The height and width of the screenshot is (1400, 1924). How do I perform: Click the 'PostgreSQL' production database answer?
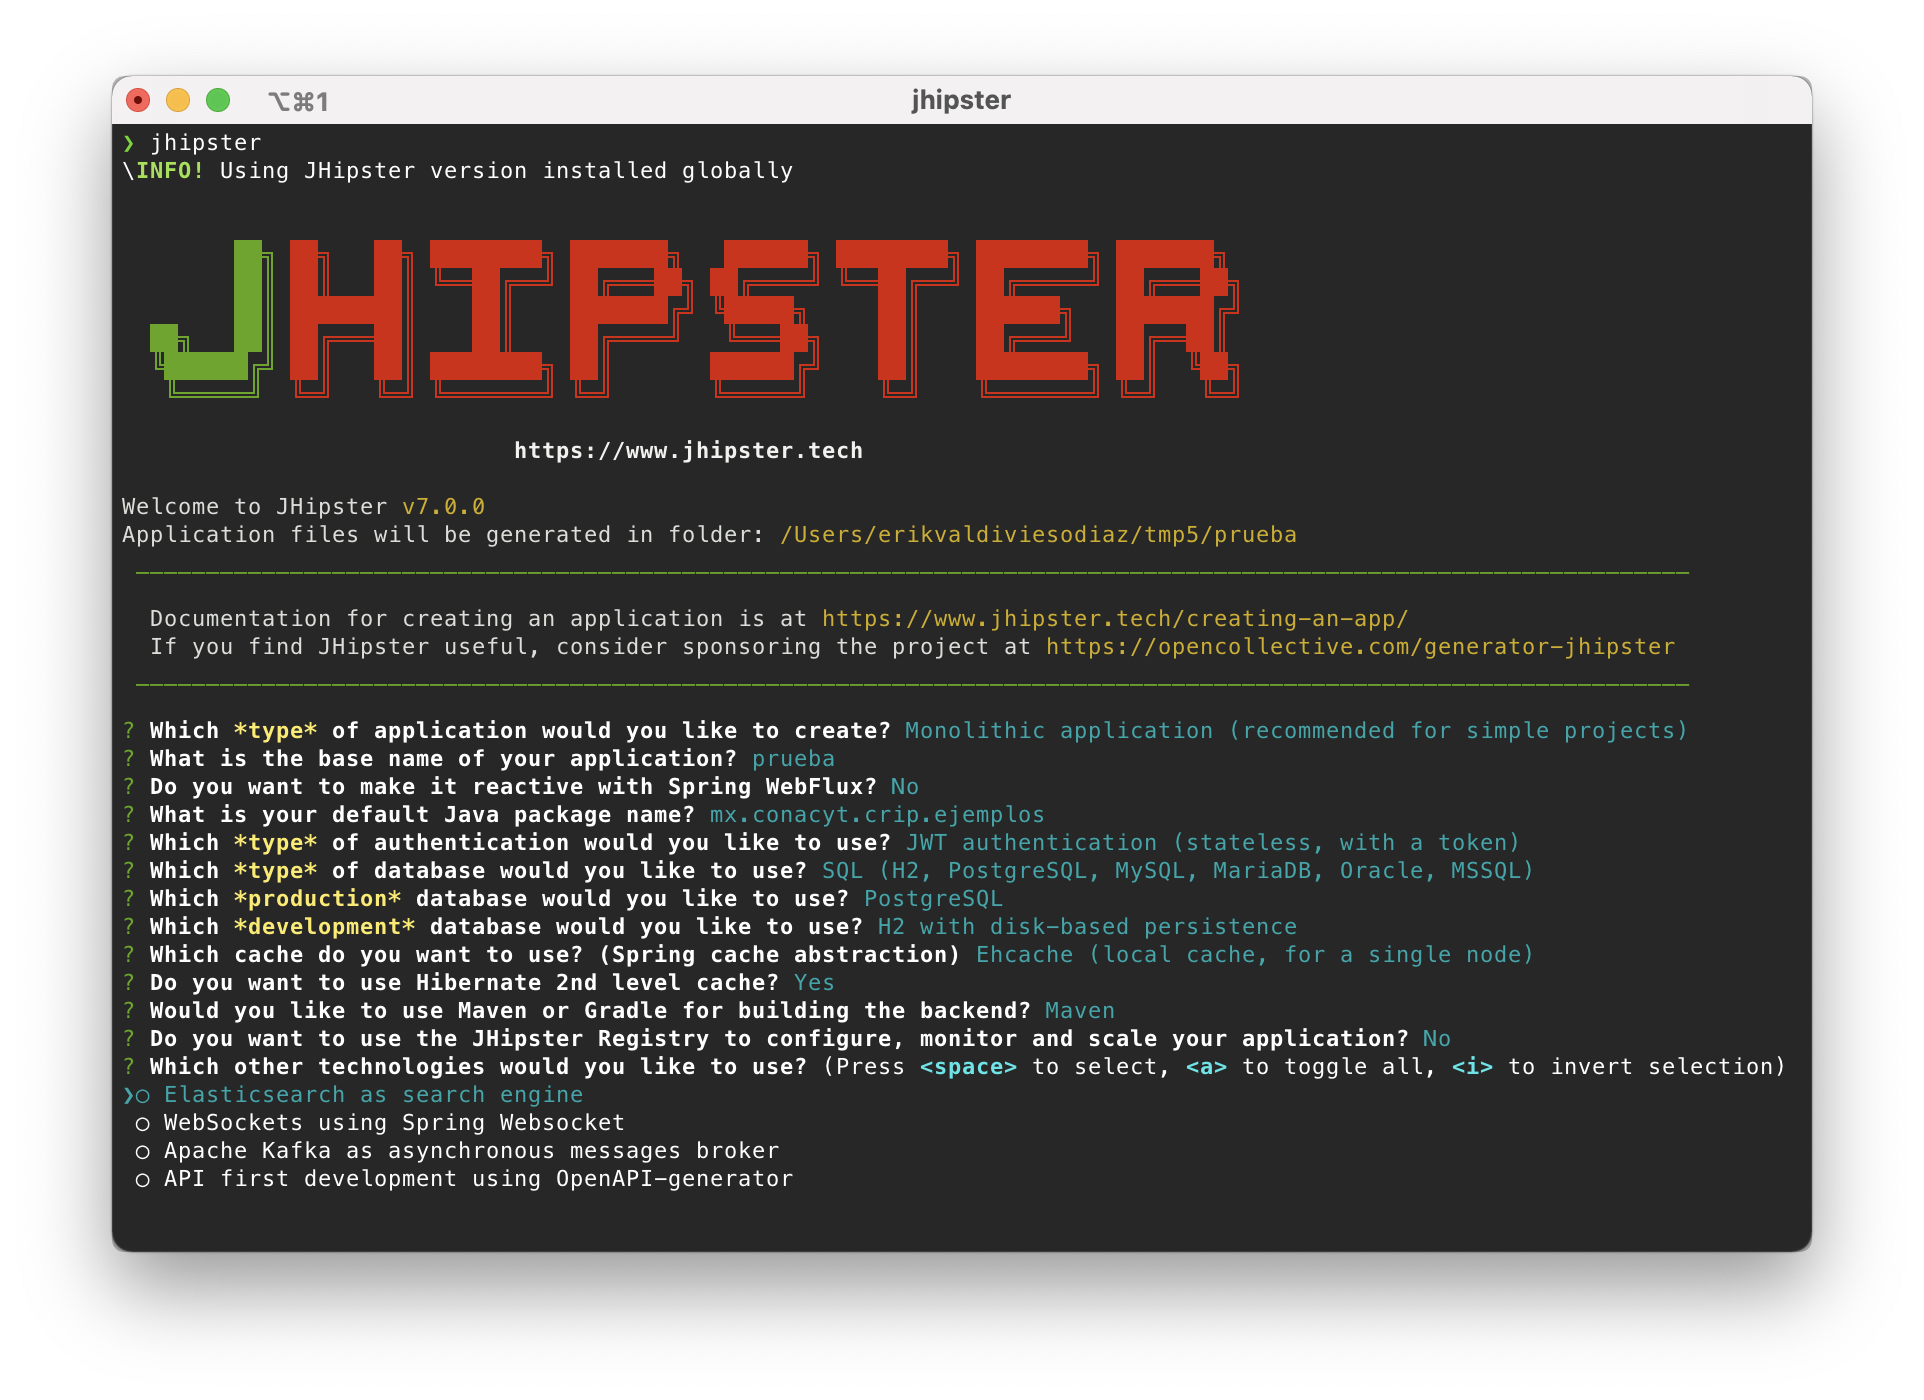point(933,899)
